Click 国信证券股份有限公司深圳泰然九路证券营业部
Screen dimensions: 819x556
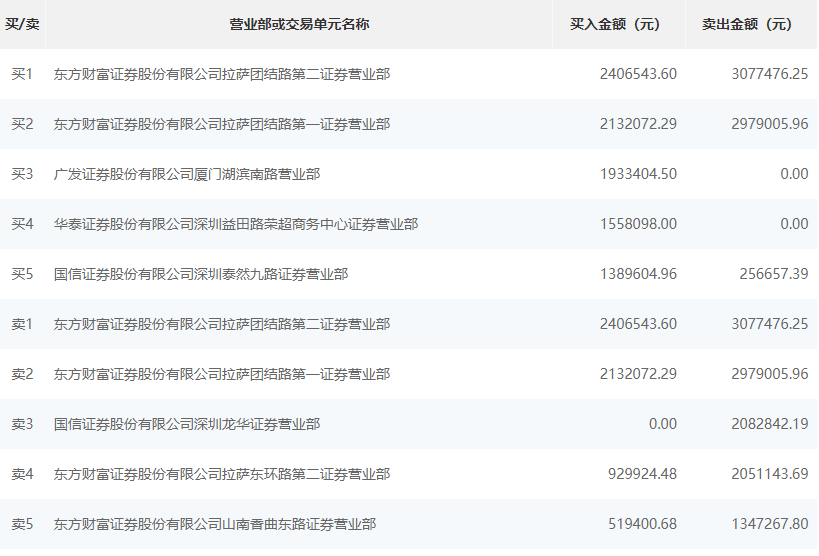tap(201, 274)
